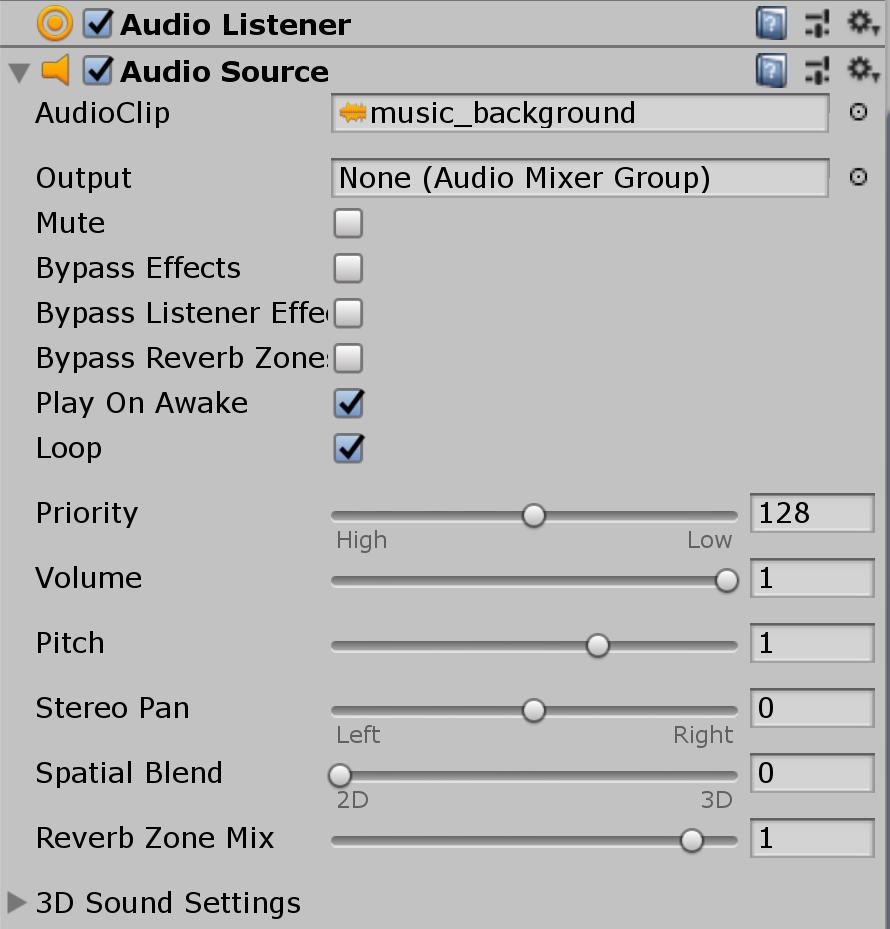Enable the Bypass Listener Effects checkbox
The height and width of the screenshot is (929, 890).
(x=348, y=313)
